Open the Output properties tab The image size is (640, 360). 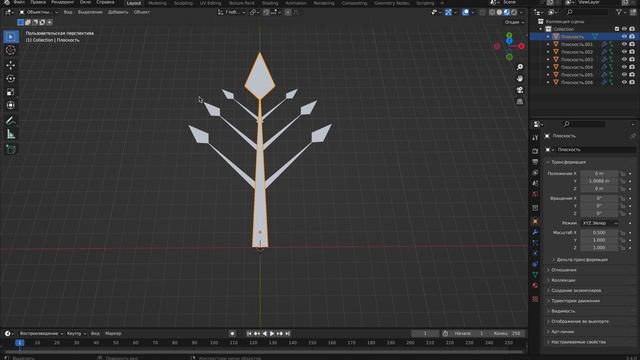point(535,162)
